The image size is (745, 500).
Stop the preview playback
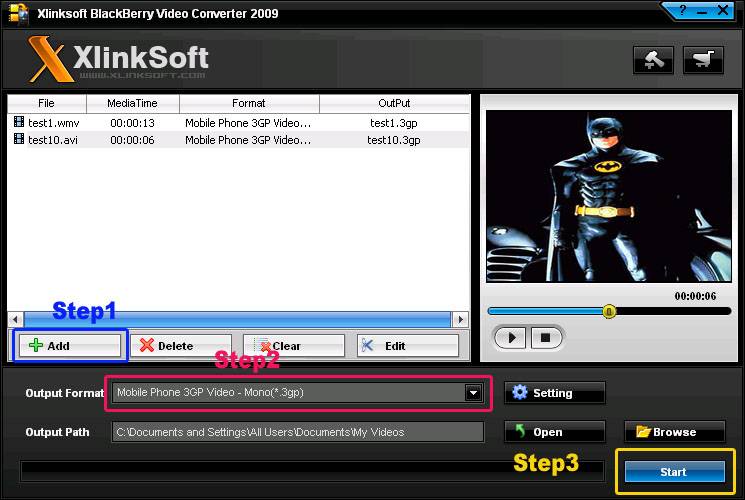(545, 337)
